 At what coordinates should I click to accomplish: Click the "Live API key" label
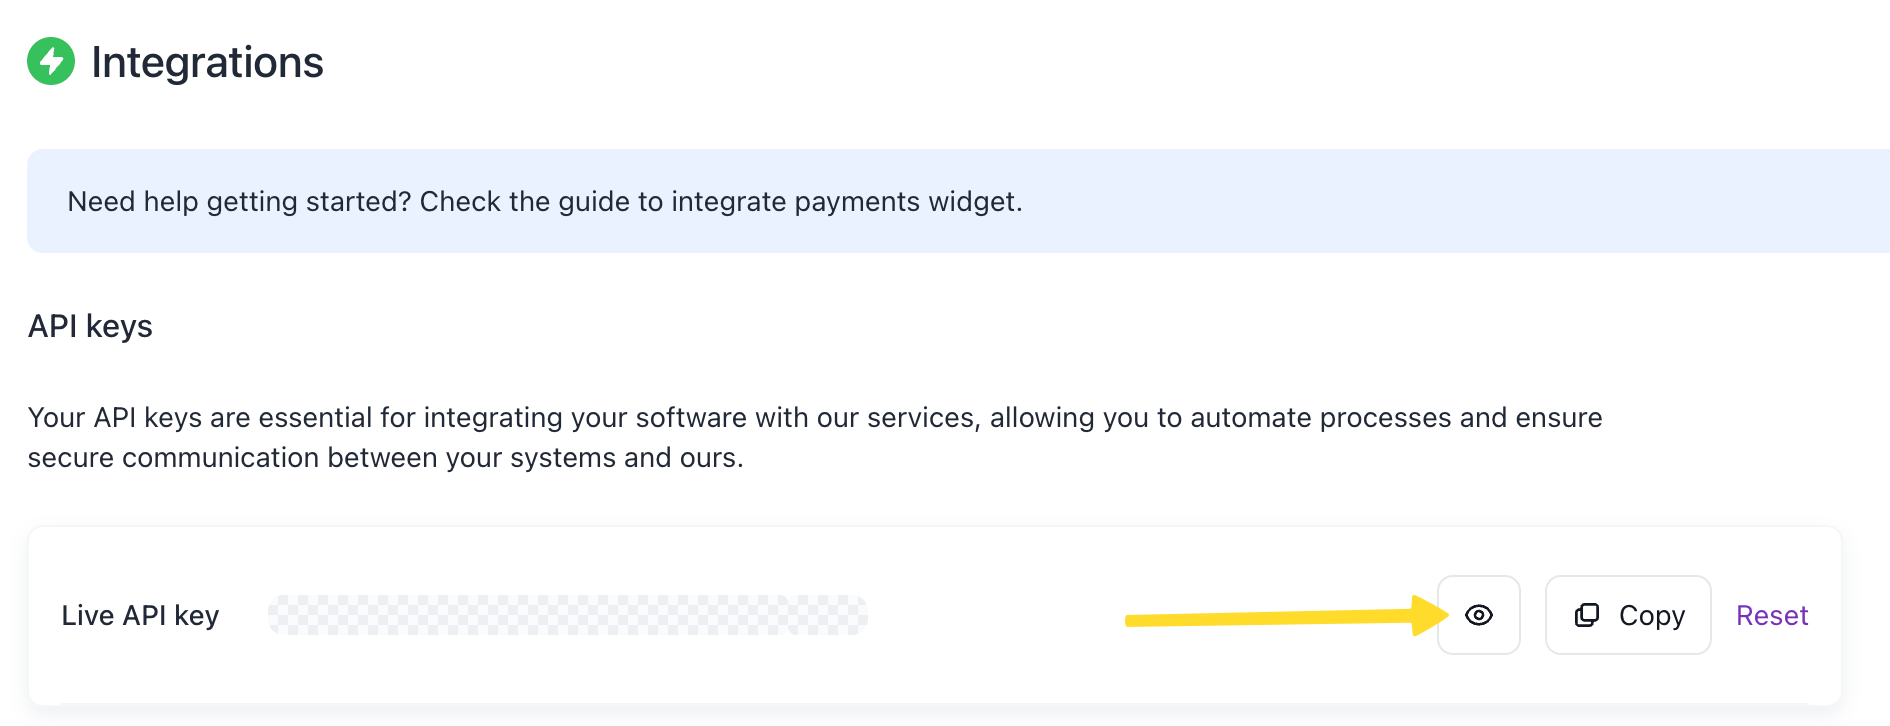pyautogui.click(x=140, y=615)
